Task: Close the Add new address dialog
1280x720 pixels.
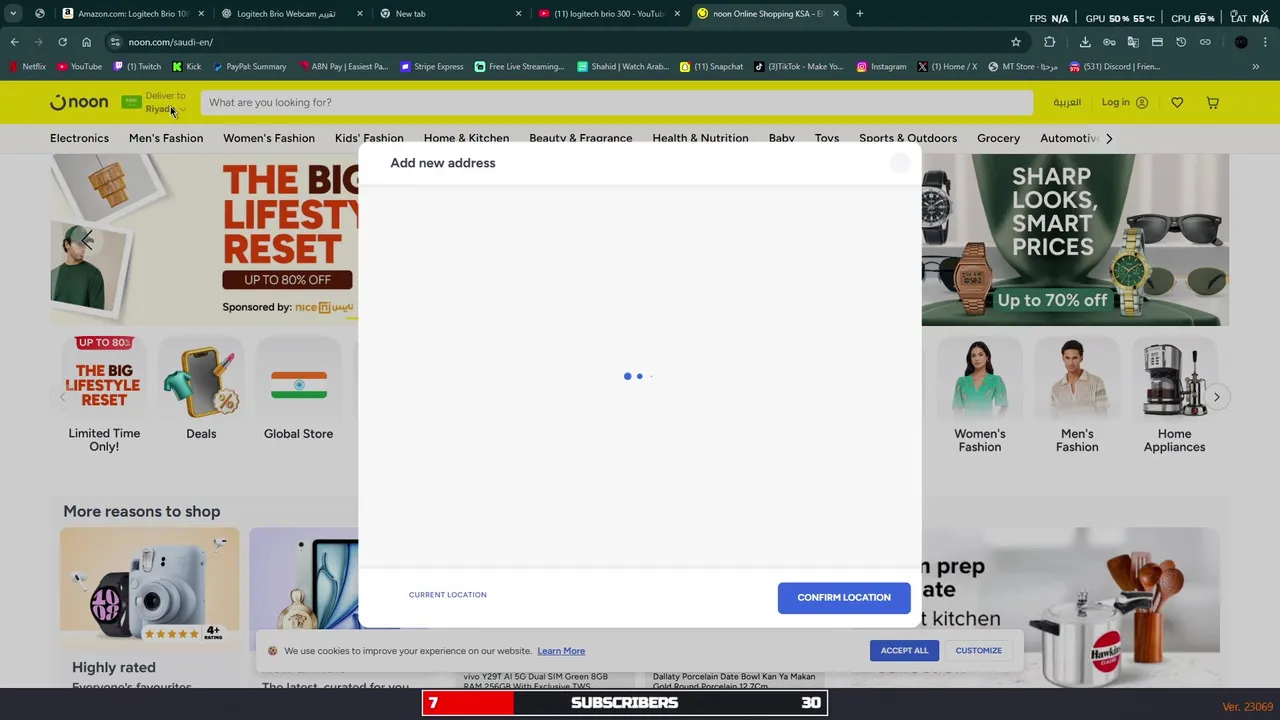Action: [900, 163]
